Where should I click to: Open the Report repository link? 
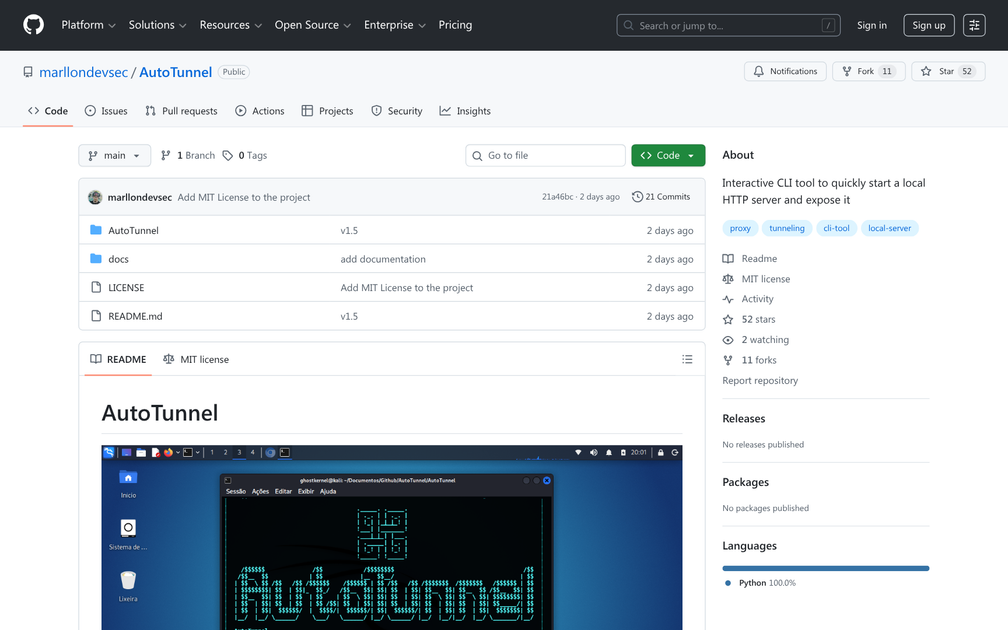click(x=760, y=380)
